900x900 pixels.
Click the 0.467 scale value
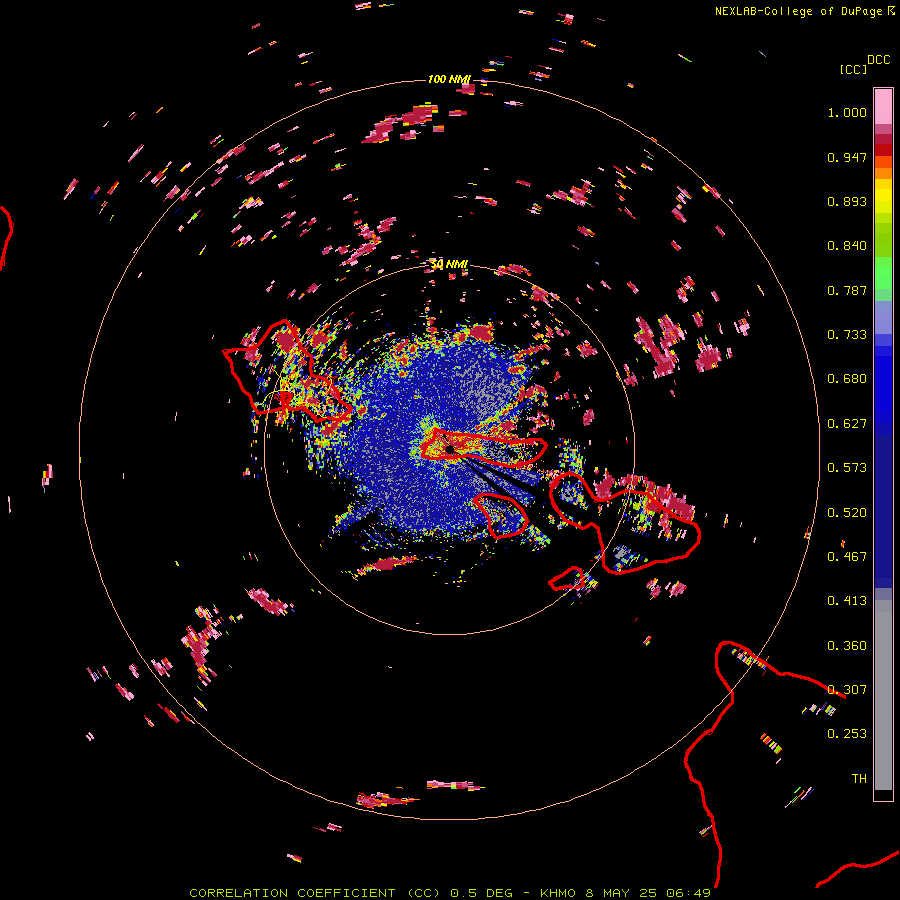tap(847, 557)
